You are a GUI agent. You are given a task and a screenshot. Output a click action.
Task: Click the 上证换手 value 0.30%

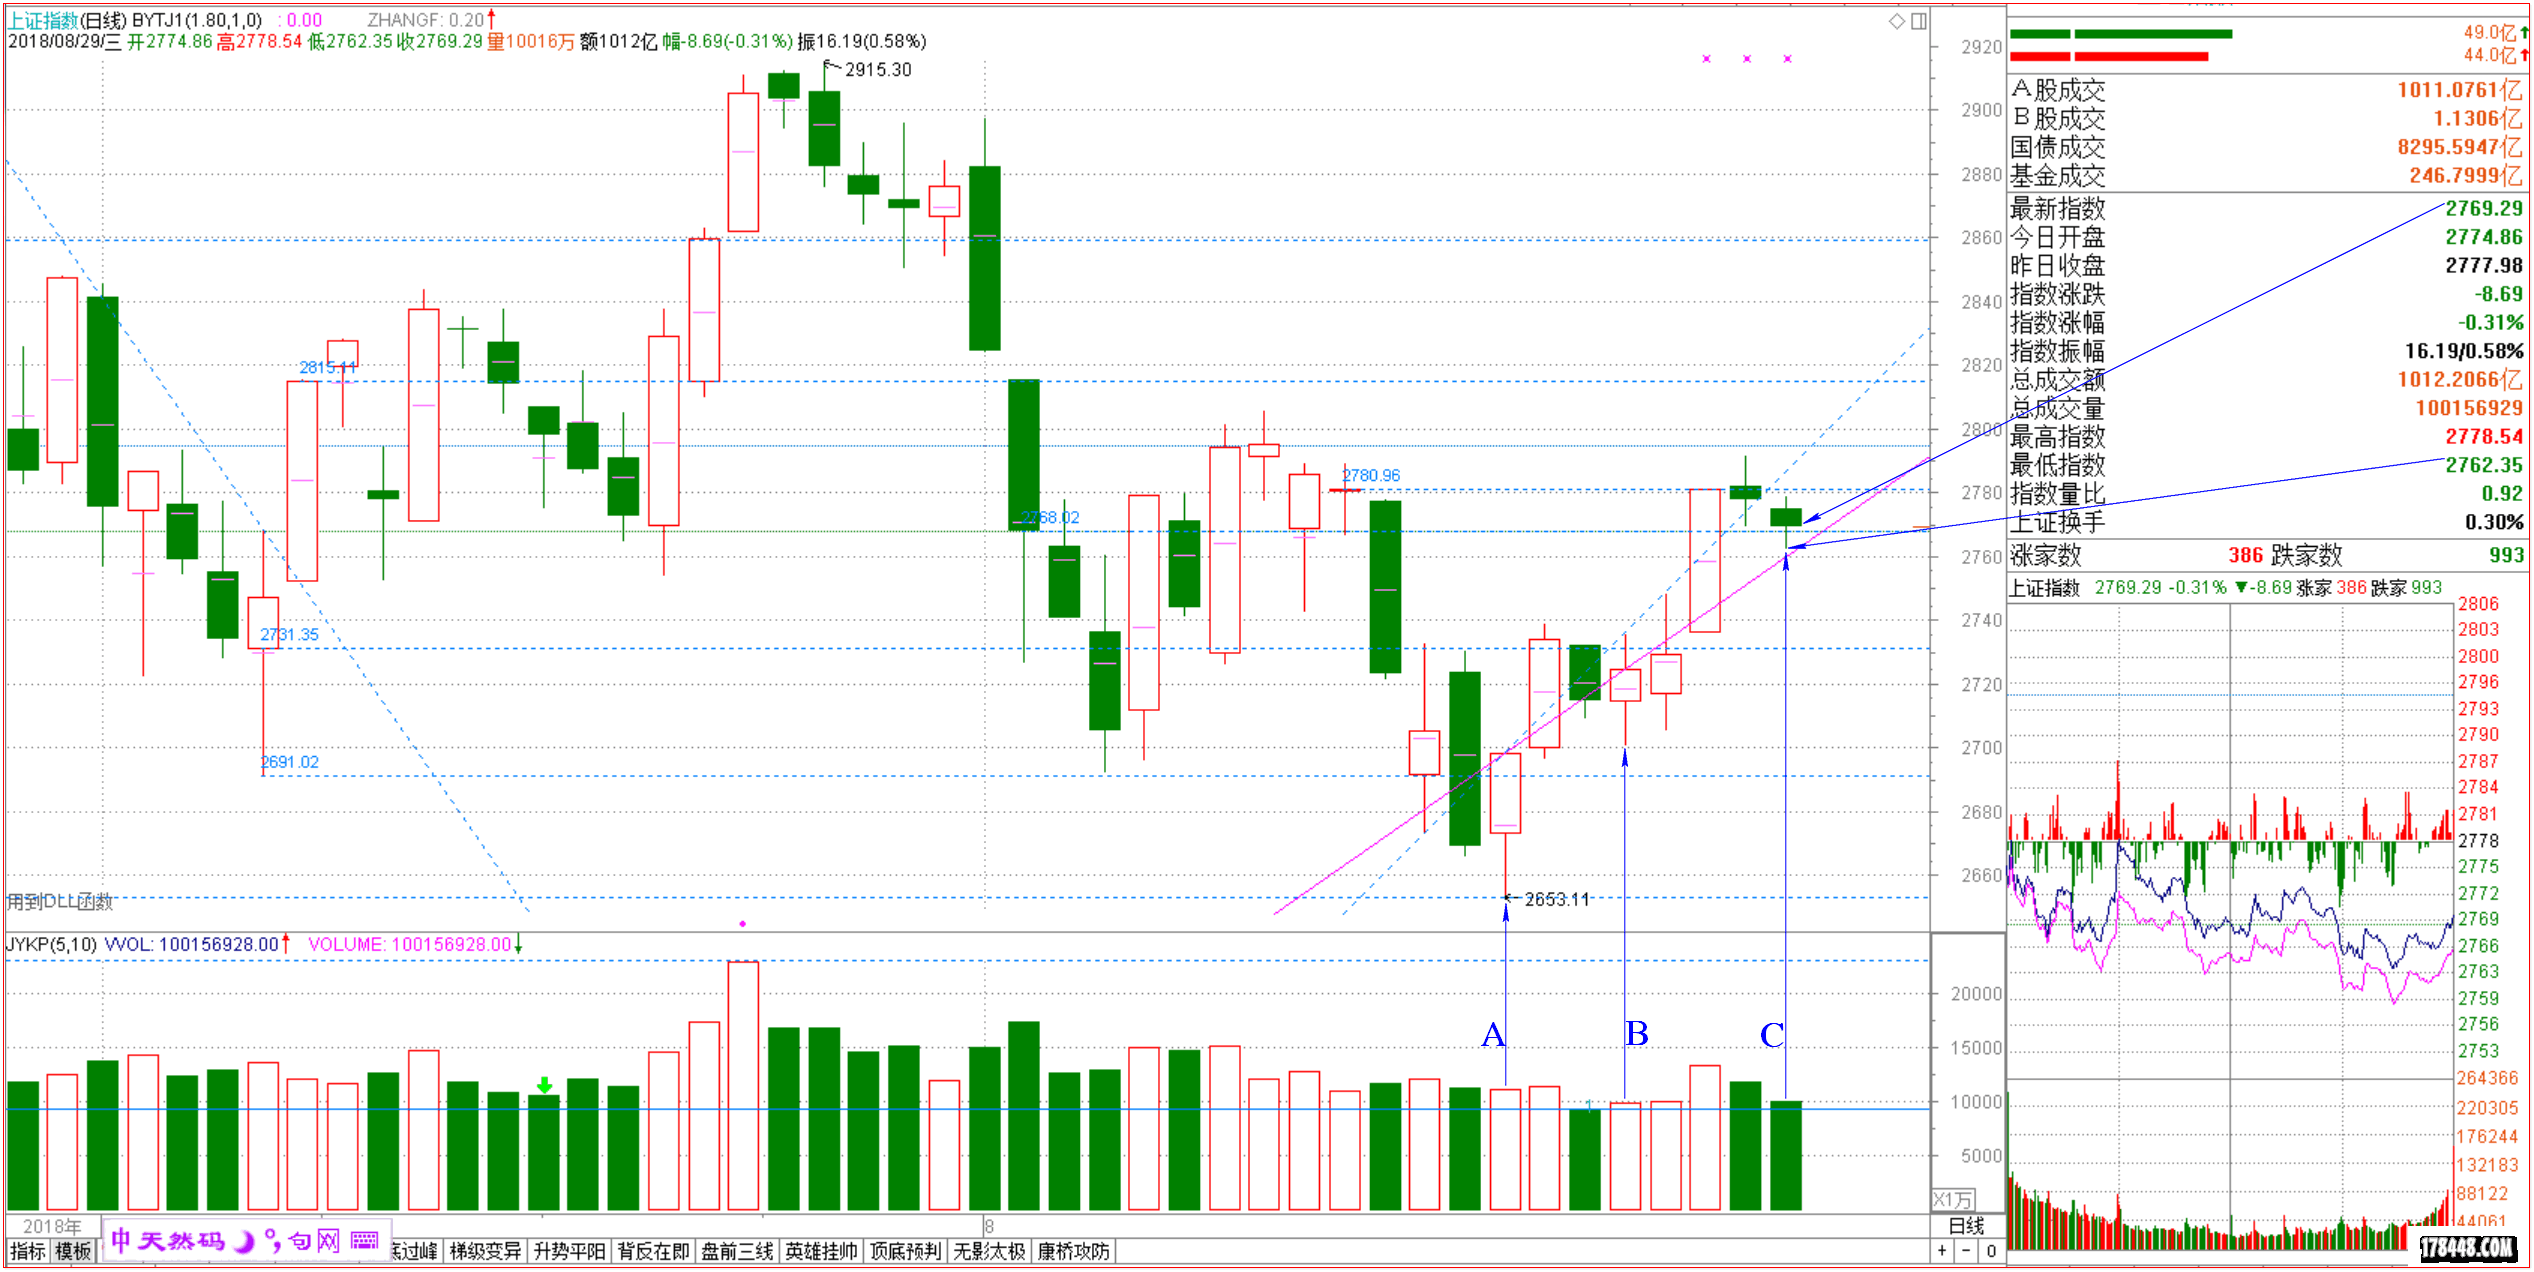(2494, 522)
